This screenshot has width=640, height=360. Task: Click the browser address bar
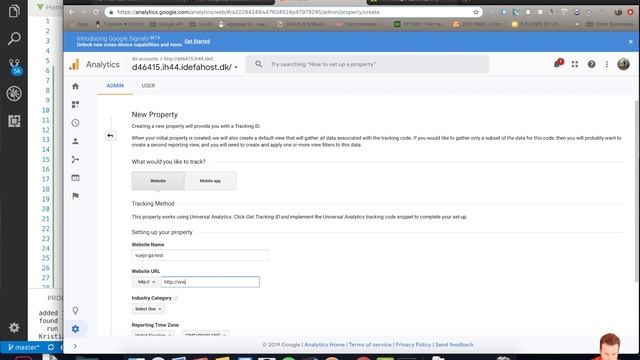293,12
